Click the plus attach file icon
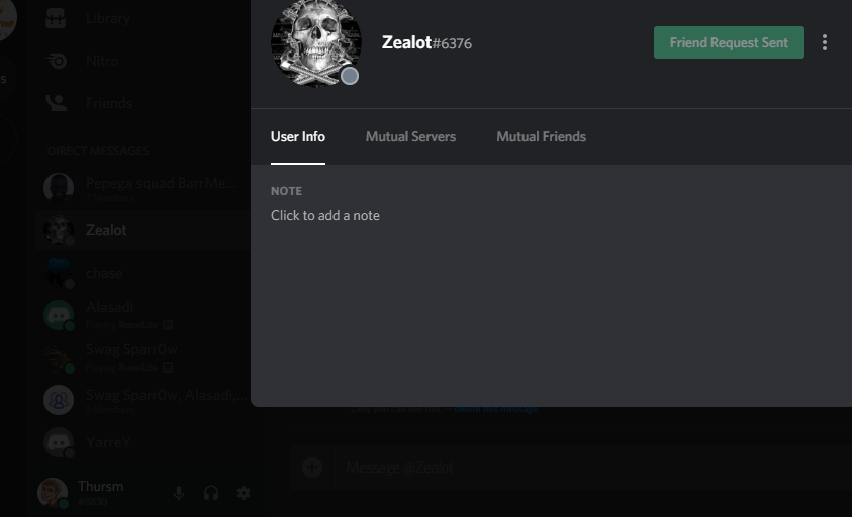 tap(312, 468)
